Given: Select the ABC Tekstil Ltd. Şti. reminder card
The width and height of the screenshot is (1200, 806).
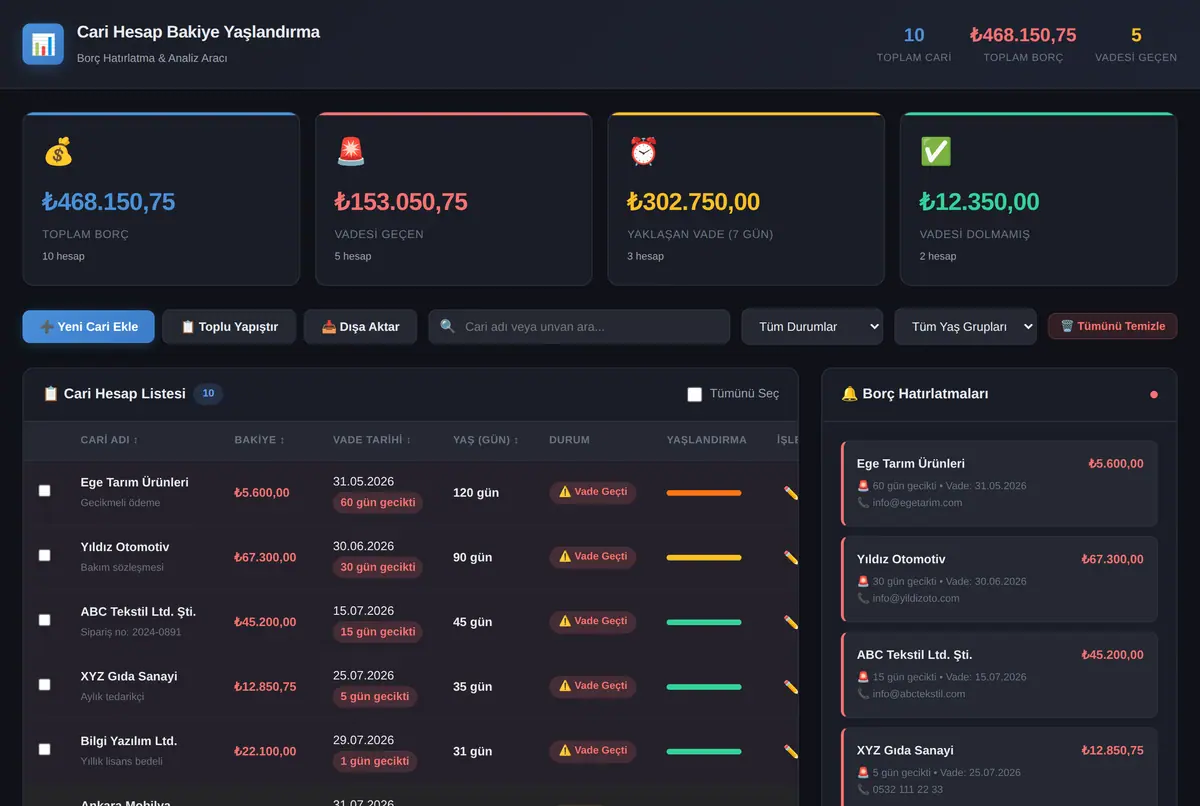Looking at the screenshot, I should [x=1000, y=675].
